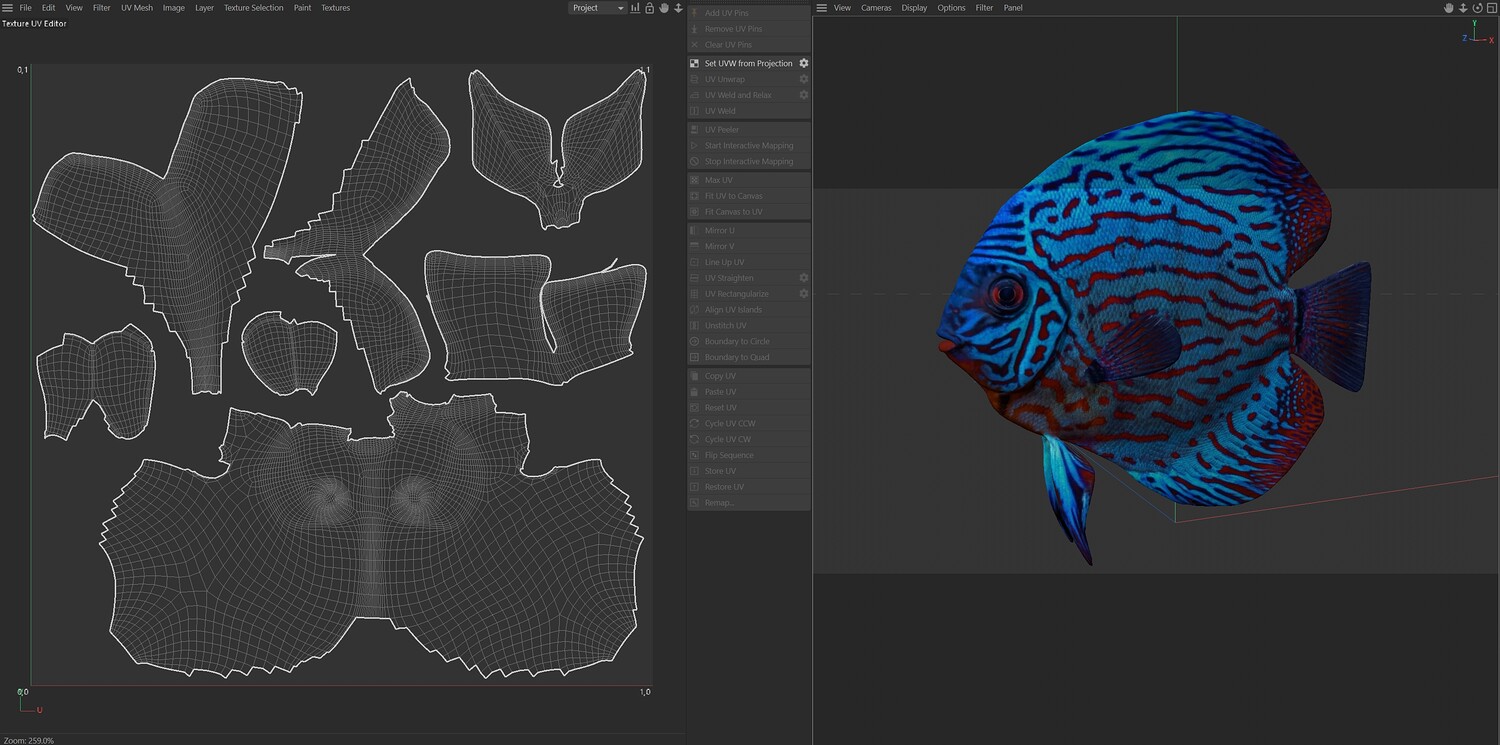Click the Line Up UV icon
This screenshot has height=745, width=1500.
(x=695, y=262)
